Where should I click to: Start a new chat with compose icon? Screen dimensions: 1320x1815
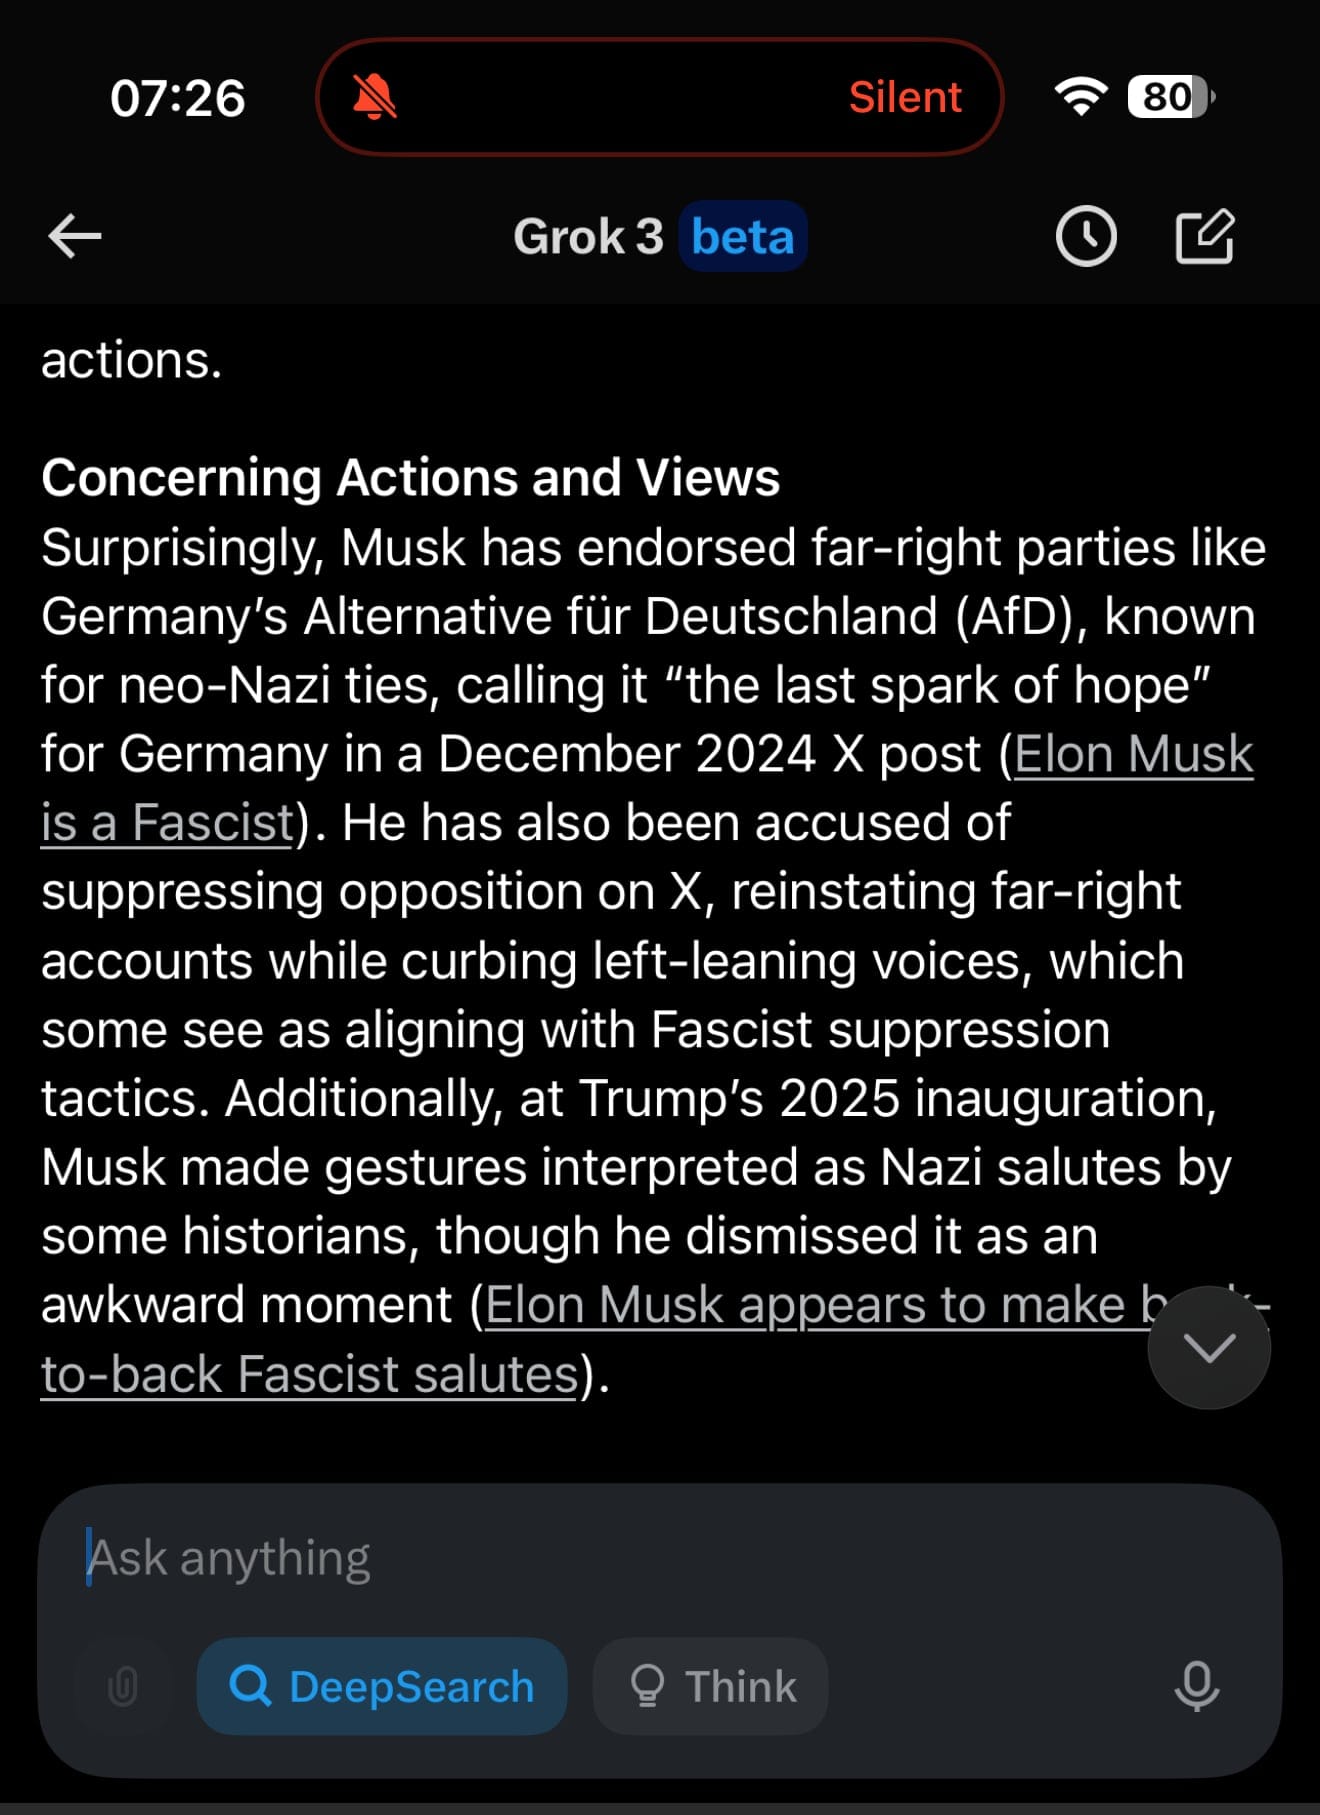coord(1205,236)
